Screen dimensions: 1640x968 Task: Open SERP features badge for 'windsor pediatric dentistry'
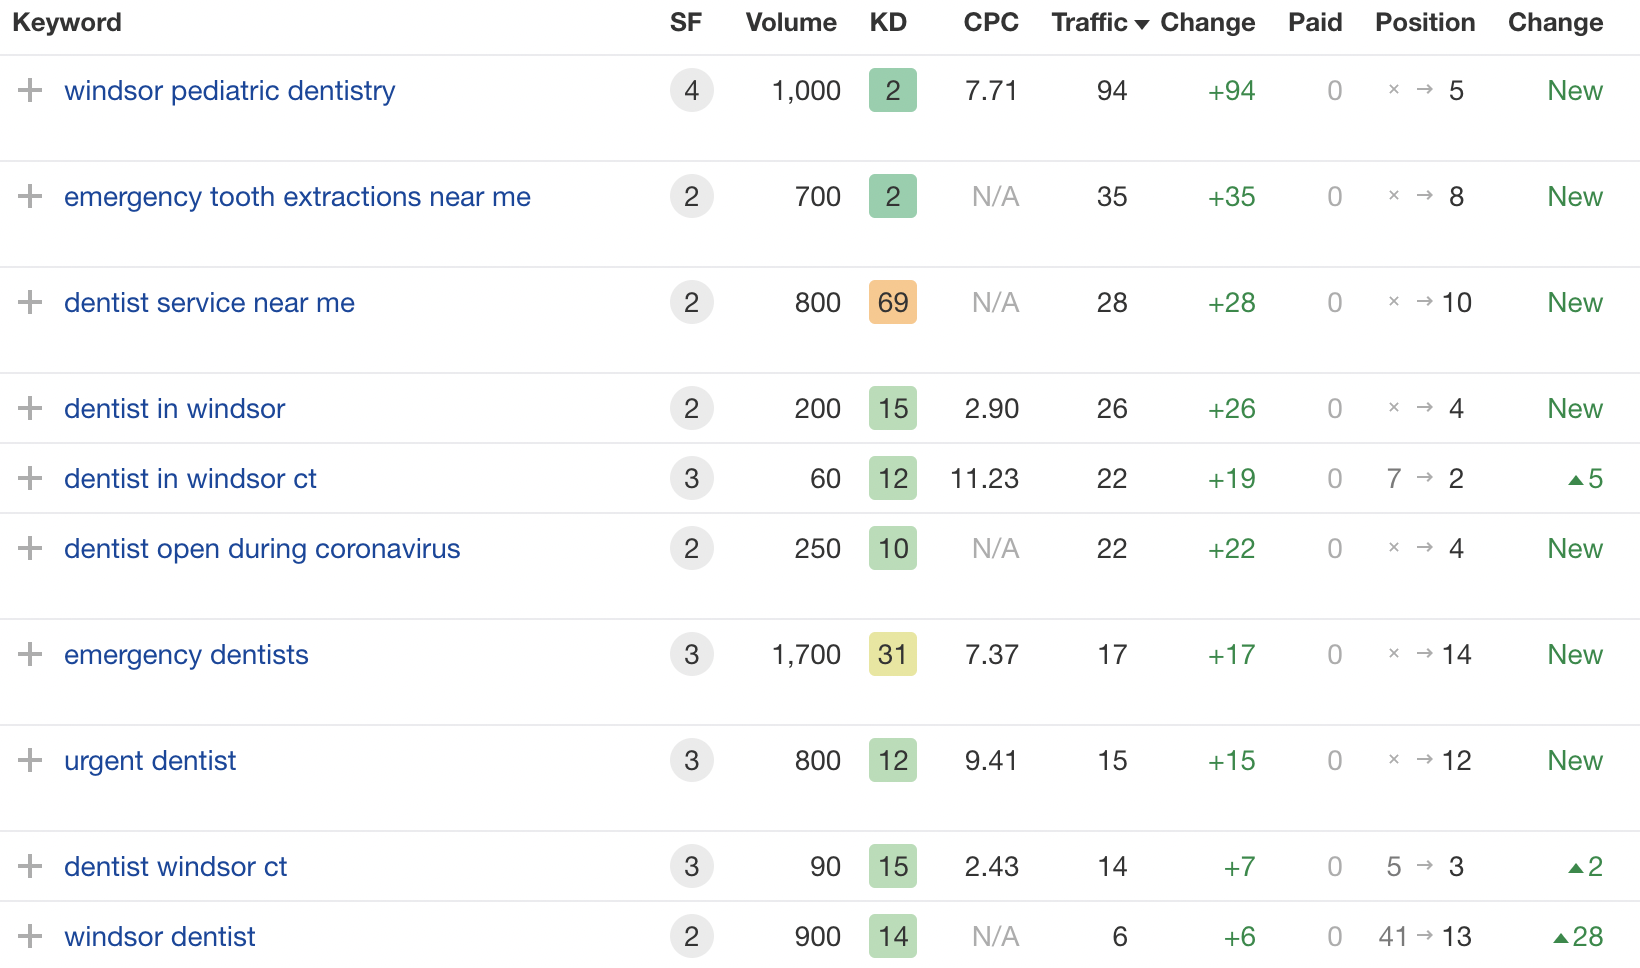point(691,90)
